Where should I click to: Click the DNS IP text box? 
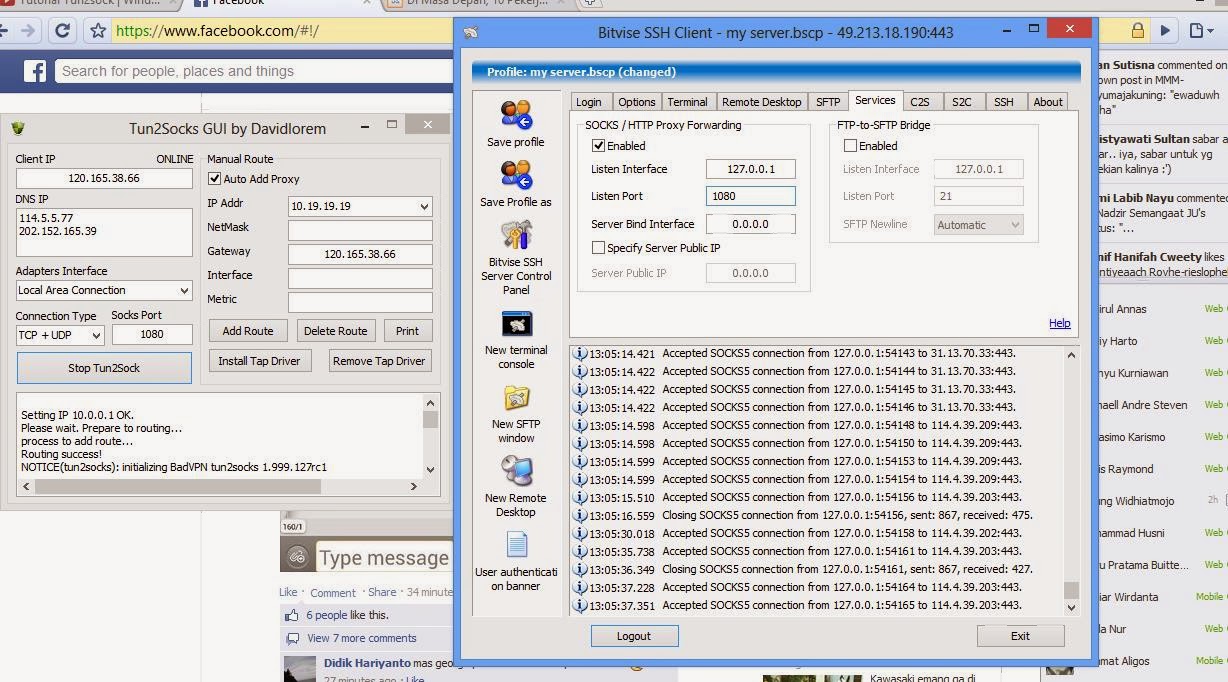click(104, 232)
